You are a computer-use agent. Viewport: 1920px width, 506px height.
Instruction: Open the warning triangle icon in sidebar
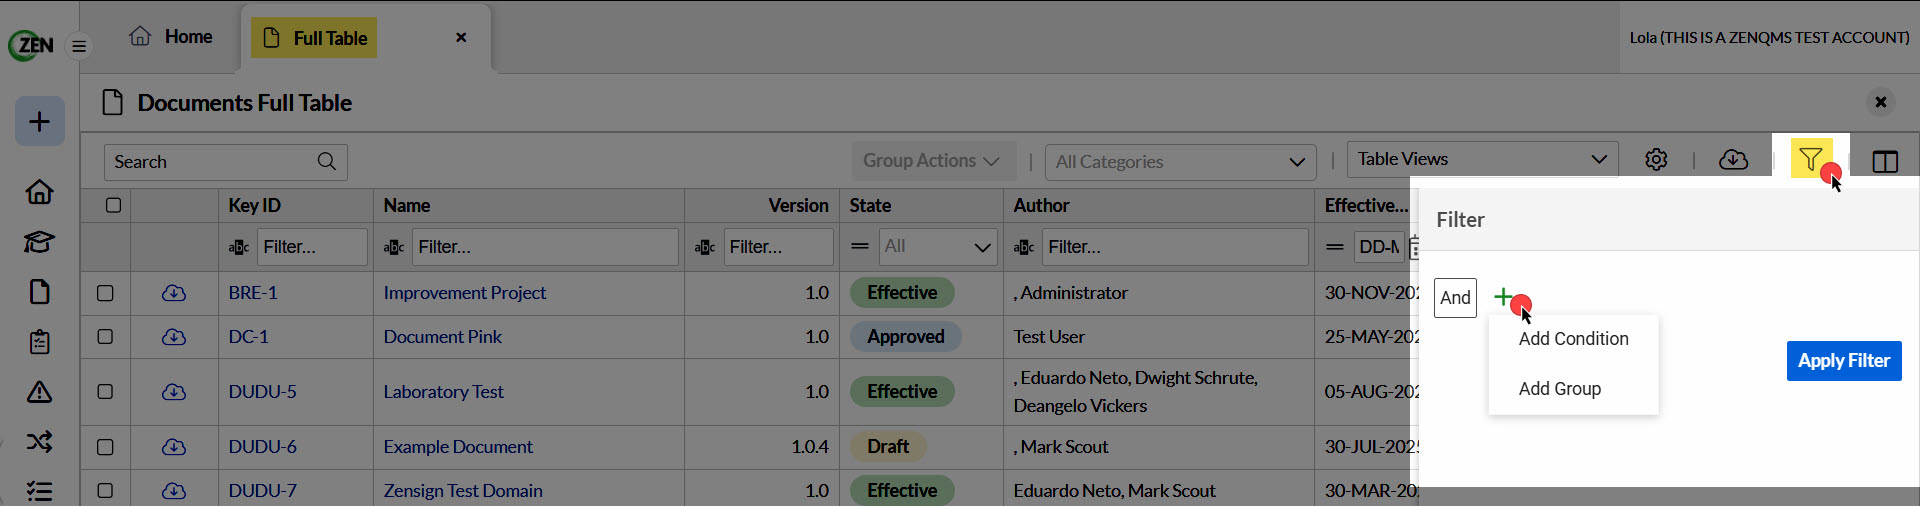click(40, 391)
